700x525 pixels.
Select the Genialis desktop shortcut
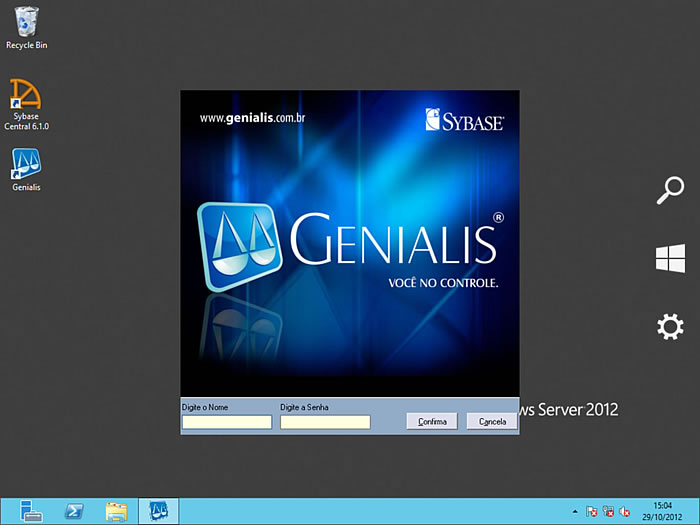pos(26,170)
